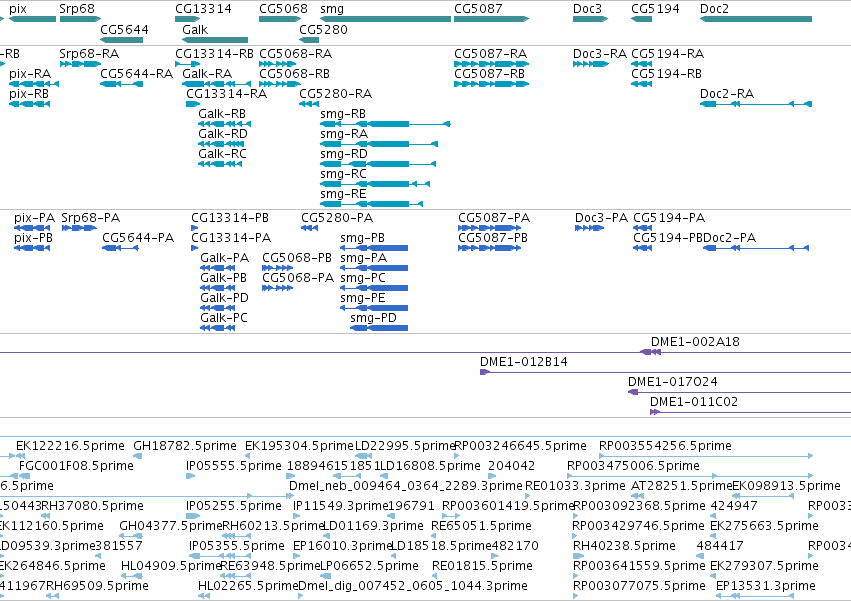Select transcript smg-RE
The height and width of the screenshot is (601, 851).
pos(372,204)
